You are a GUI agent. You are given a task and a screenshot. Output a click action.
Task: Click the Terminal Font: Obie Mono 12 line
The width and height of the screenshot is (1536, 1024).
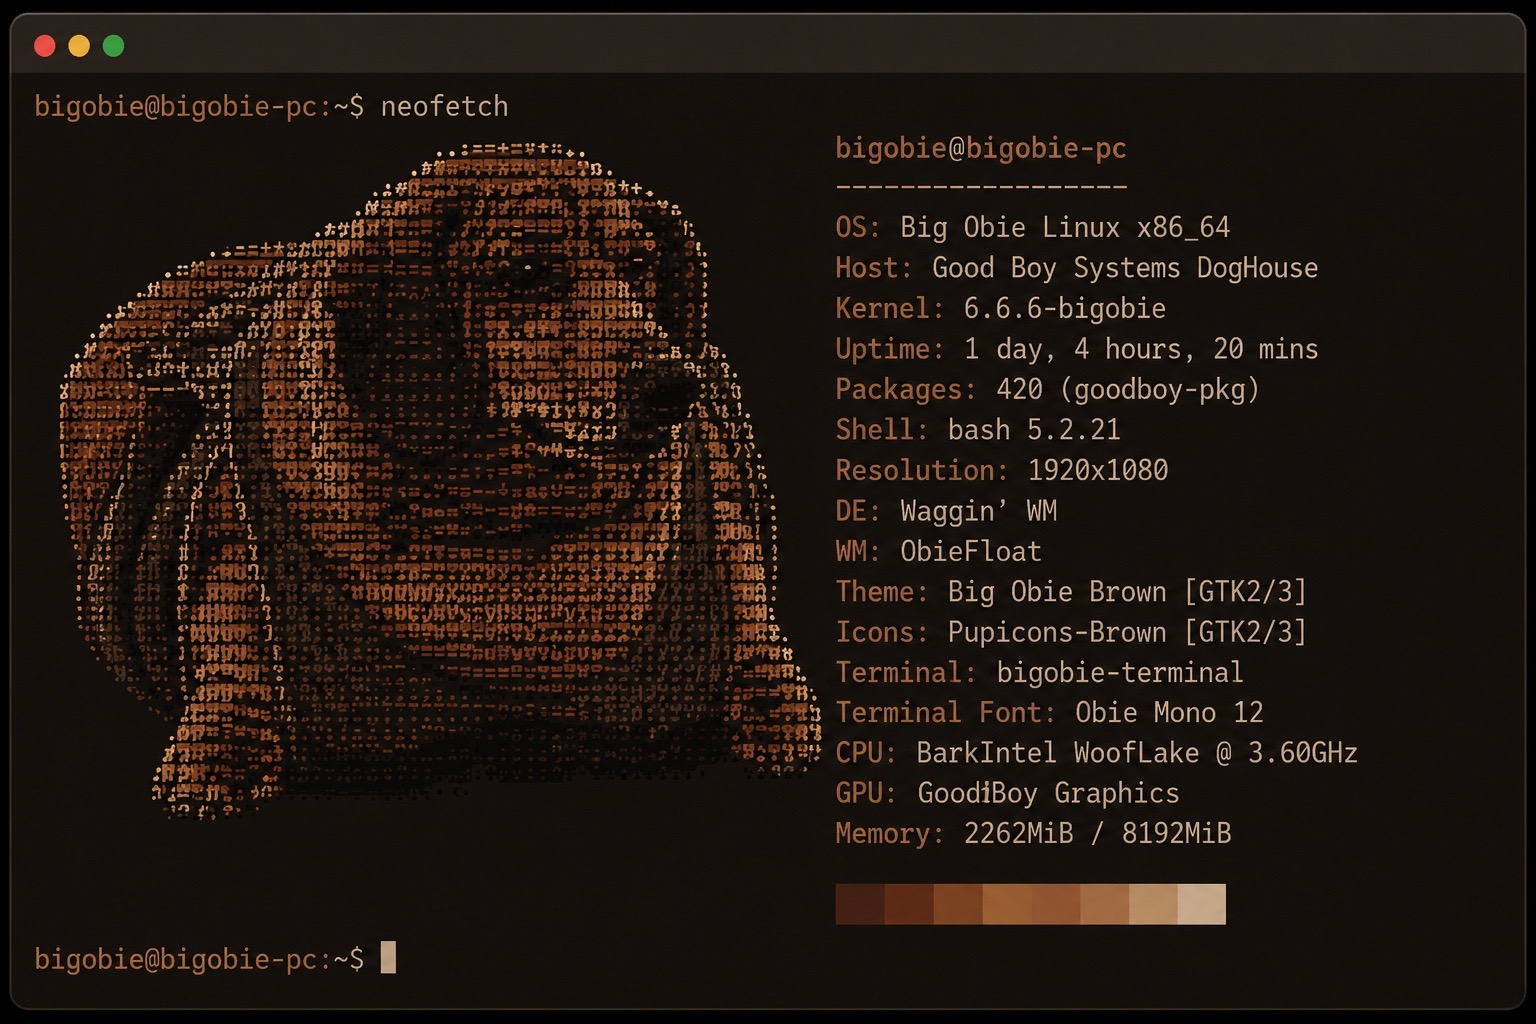click(1049, 712)
